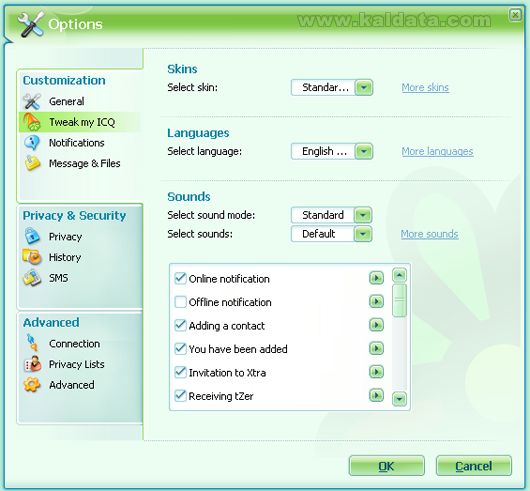This screenshot has width=530, height=491.
Task: Click the sound list scrollbar thumb
Action: [x=399, y=300]
